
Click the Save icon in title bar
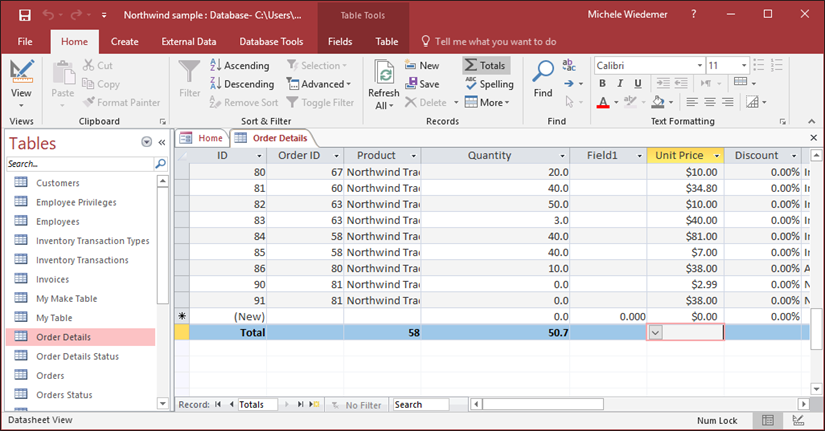25,15
